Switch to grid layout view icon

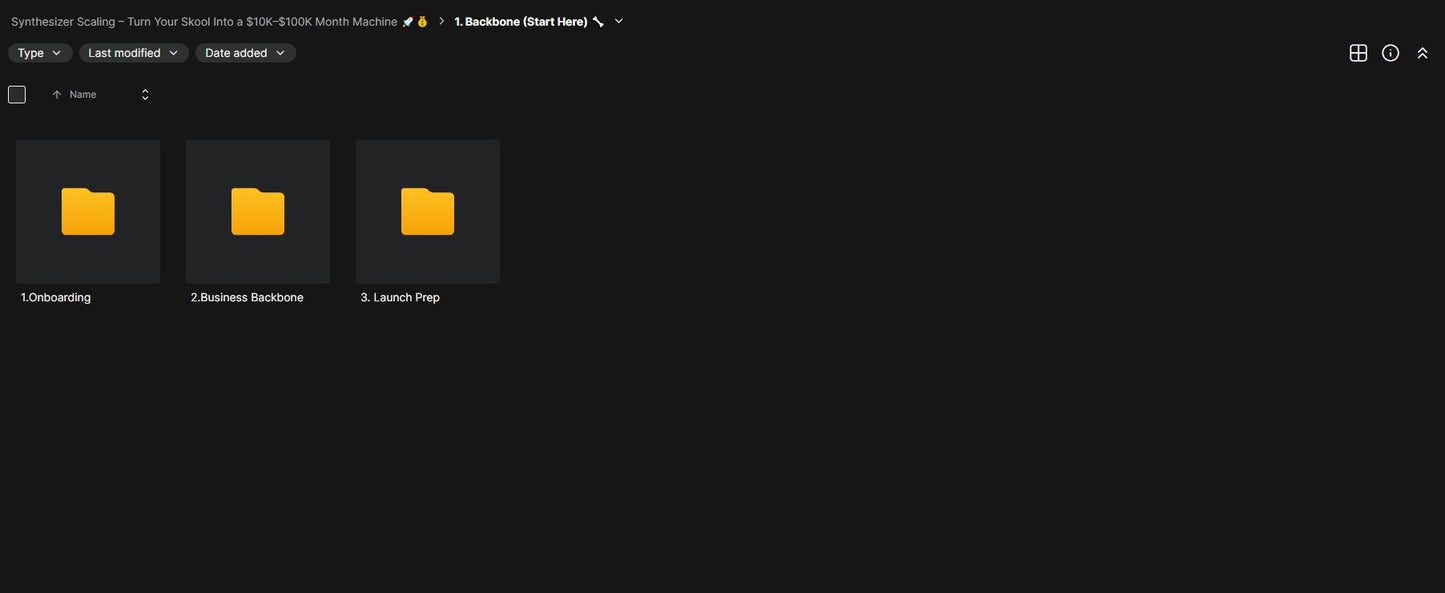(1358, 53)
